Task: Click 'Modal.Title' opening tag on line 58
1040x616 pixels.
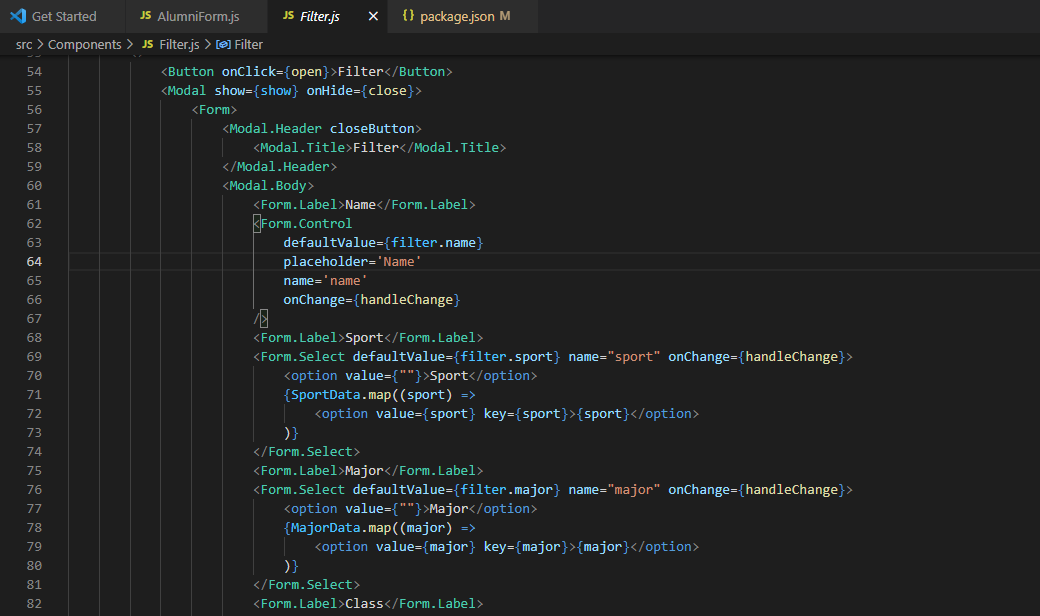Action: (302, 148)
